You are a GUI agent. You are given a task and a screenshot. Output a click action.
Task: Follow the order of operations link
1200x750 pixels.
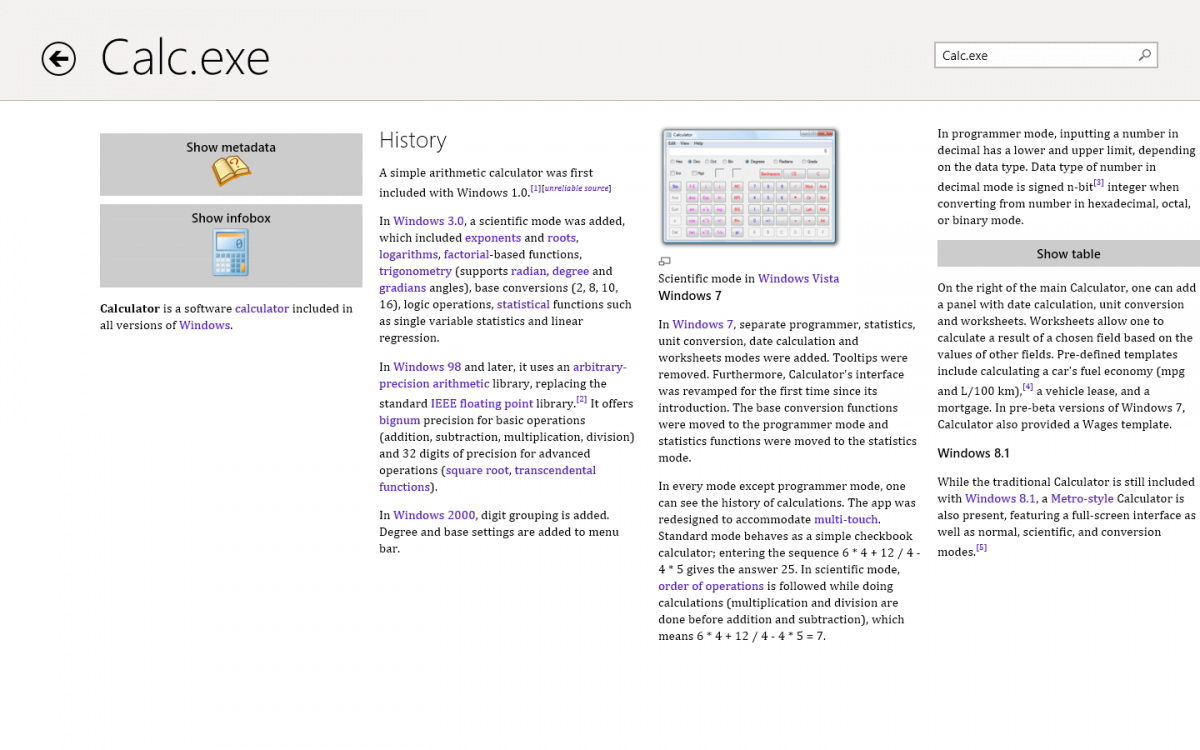click(x=710, y=587)
